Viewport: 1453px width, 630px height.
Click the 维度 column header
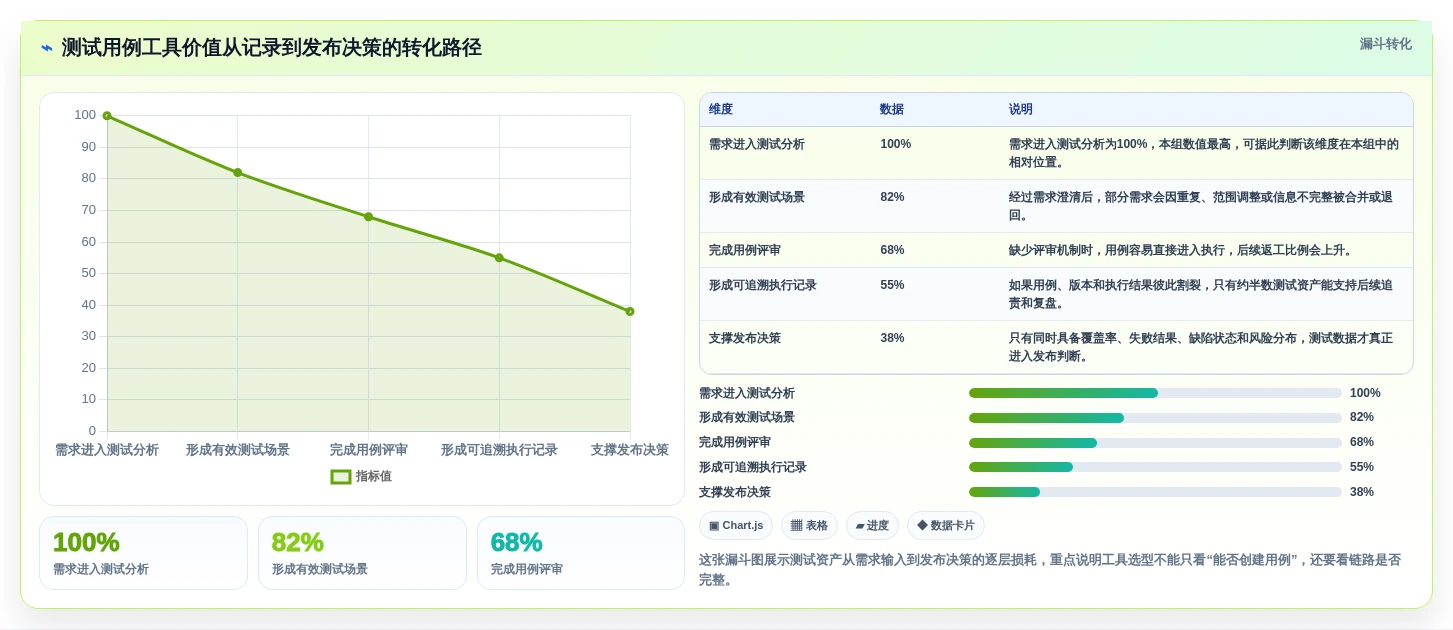click(x=721, y=110)
